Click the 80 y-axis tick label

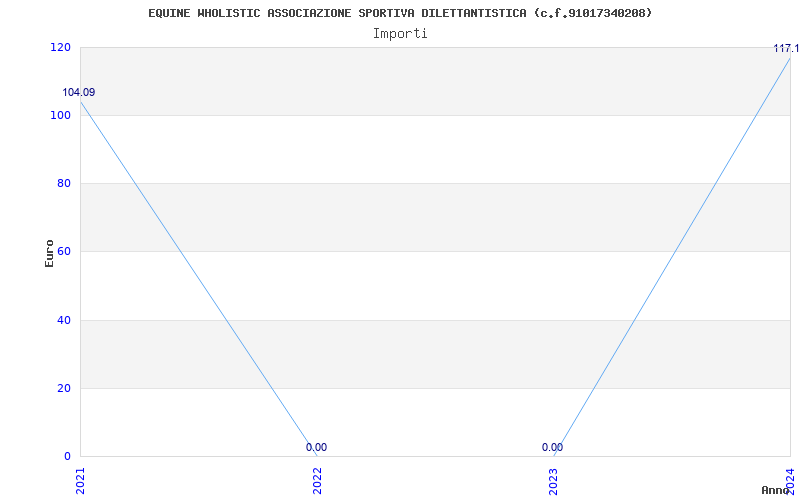[x=63, y=183]
